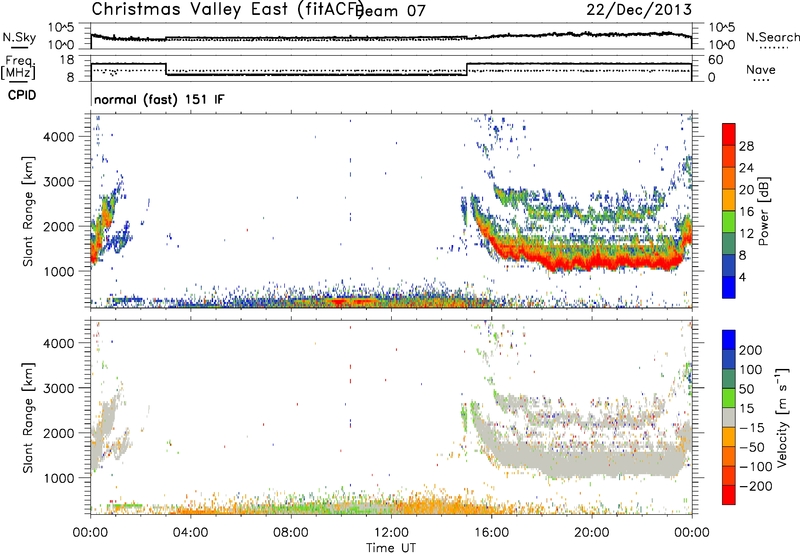Click the power panel's "Slant Range [km]" axis title
The width and height of the screenshot is (800, 554).
click(x=28, y=211)
